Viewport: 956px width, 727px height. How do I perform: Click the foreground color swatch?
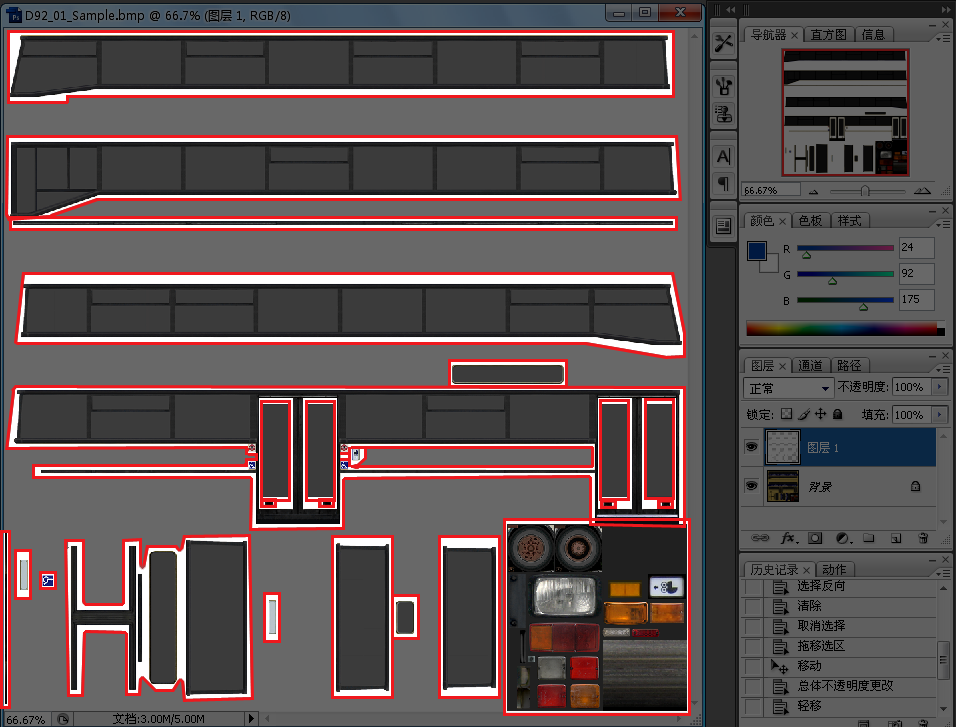[x=757, y=251]
